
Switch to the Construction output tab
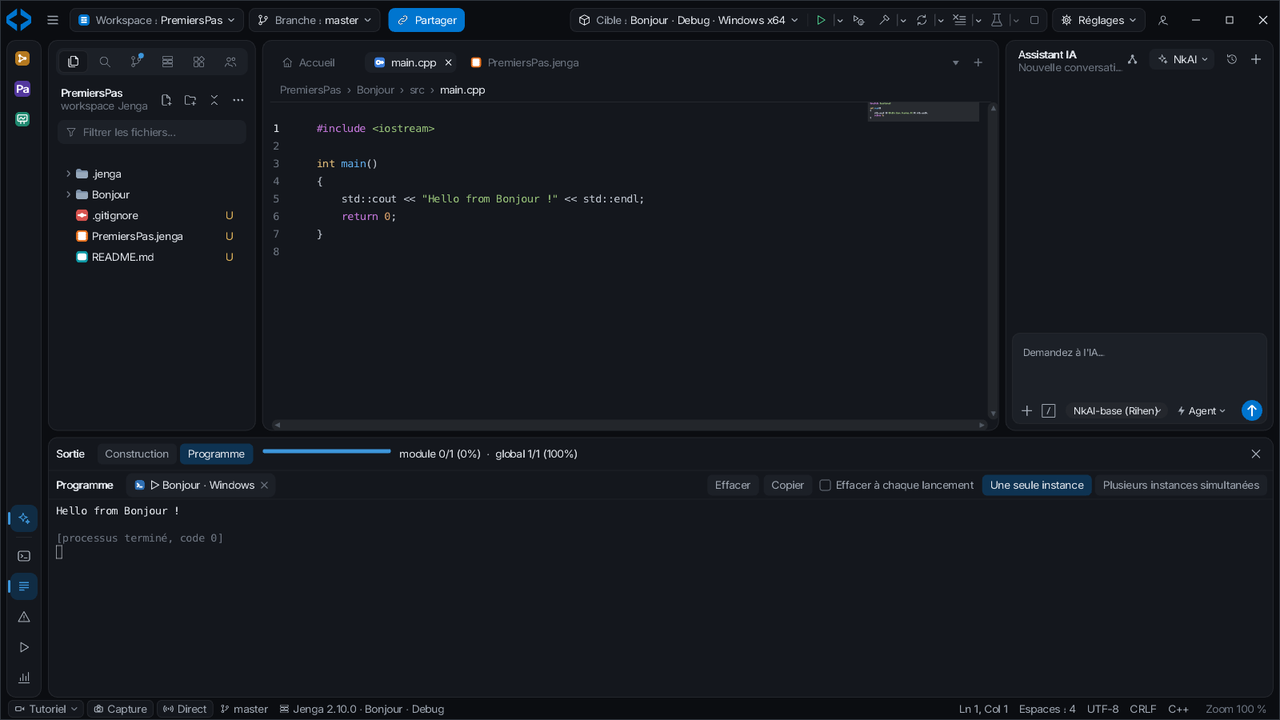pyautogui.click(x=137, y=454)
